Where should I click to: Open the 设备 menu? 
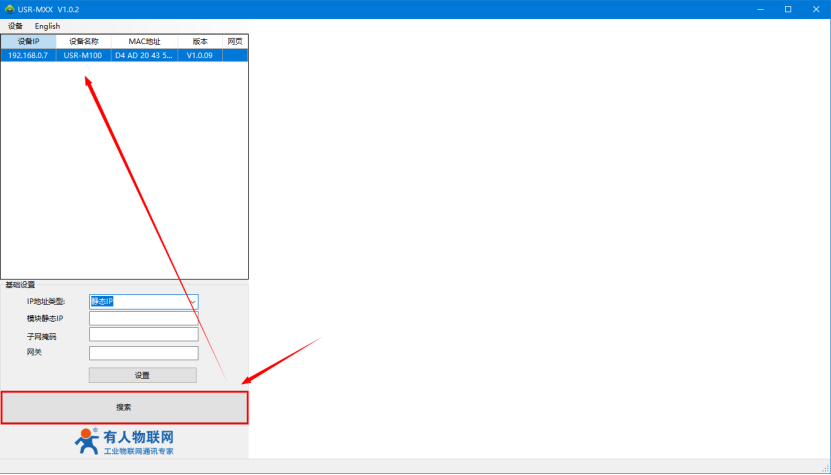tap(15, 26)
